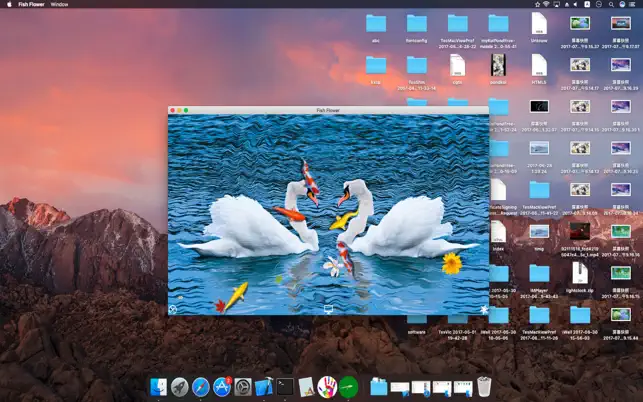This screenshot has width=643, height=402.
Task: Open Finder from the Dock
Action: (x=158, y=387)
